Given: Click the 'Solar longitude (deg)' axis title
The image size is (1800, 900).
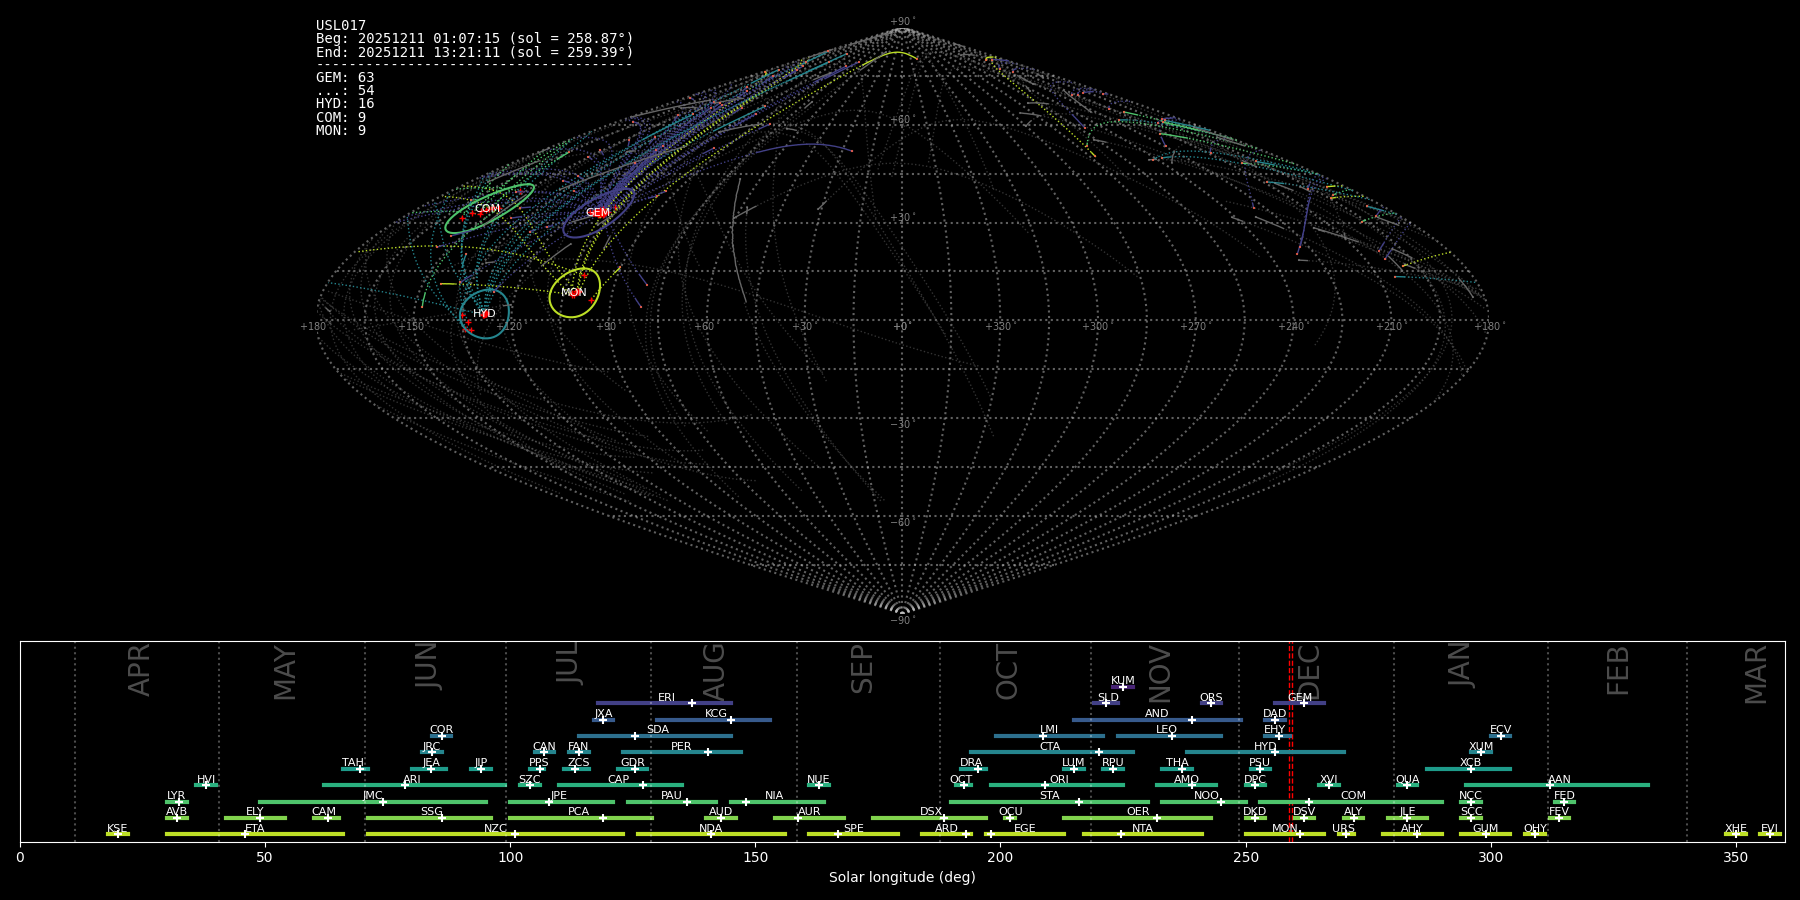Looking at the screenshot, I should pyautogui.click(x=902, y=877).
